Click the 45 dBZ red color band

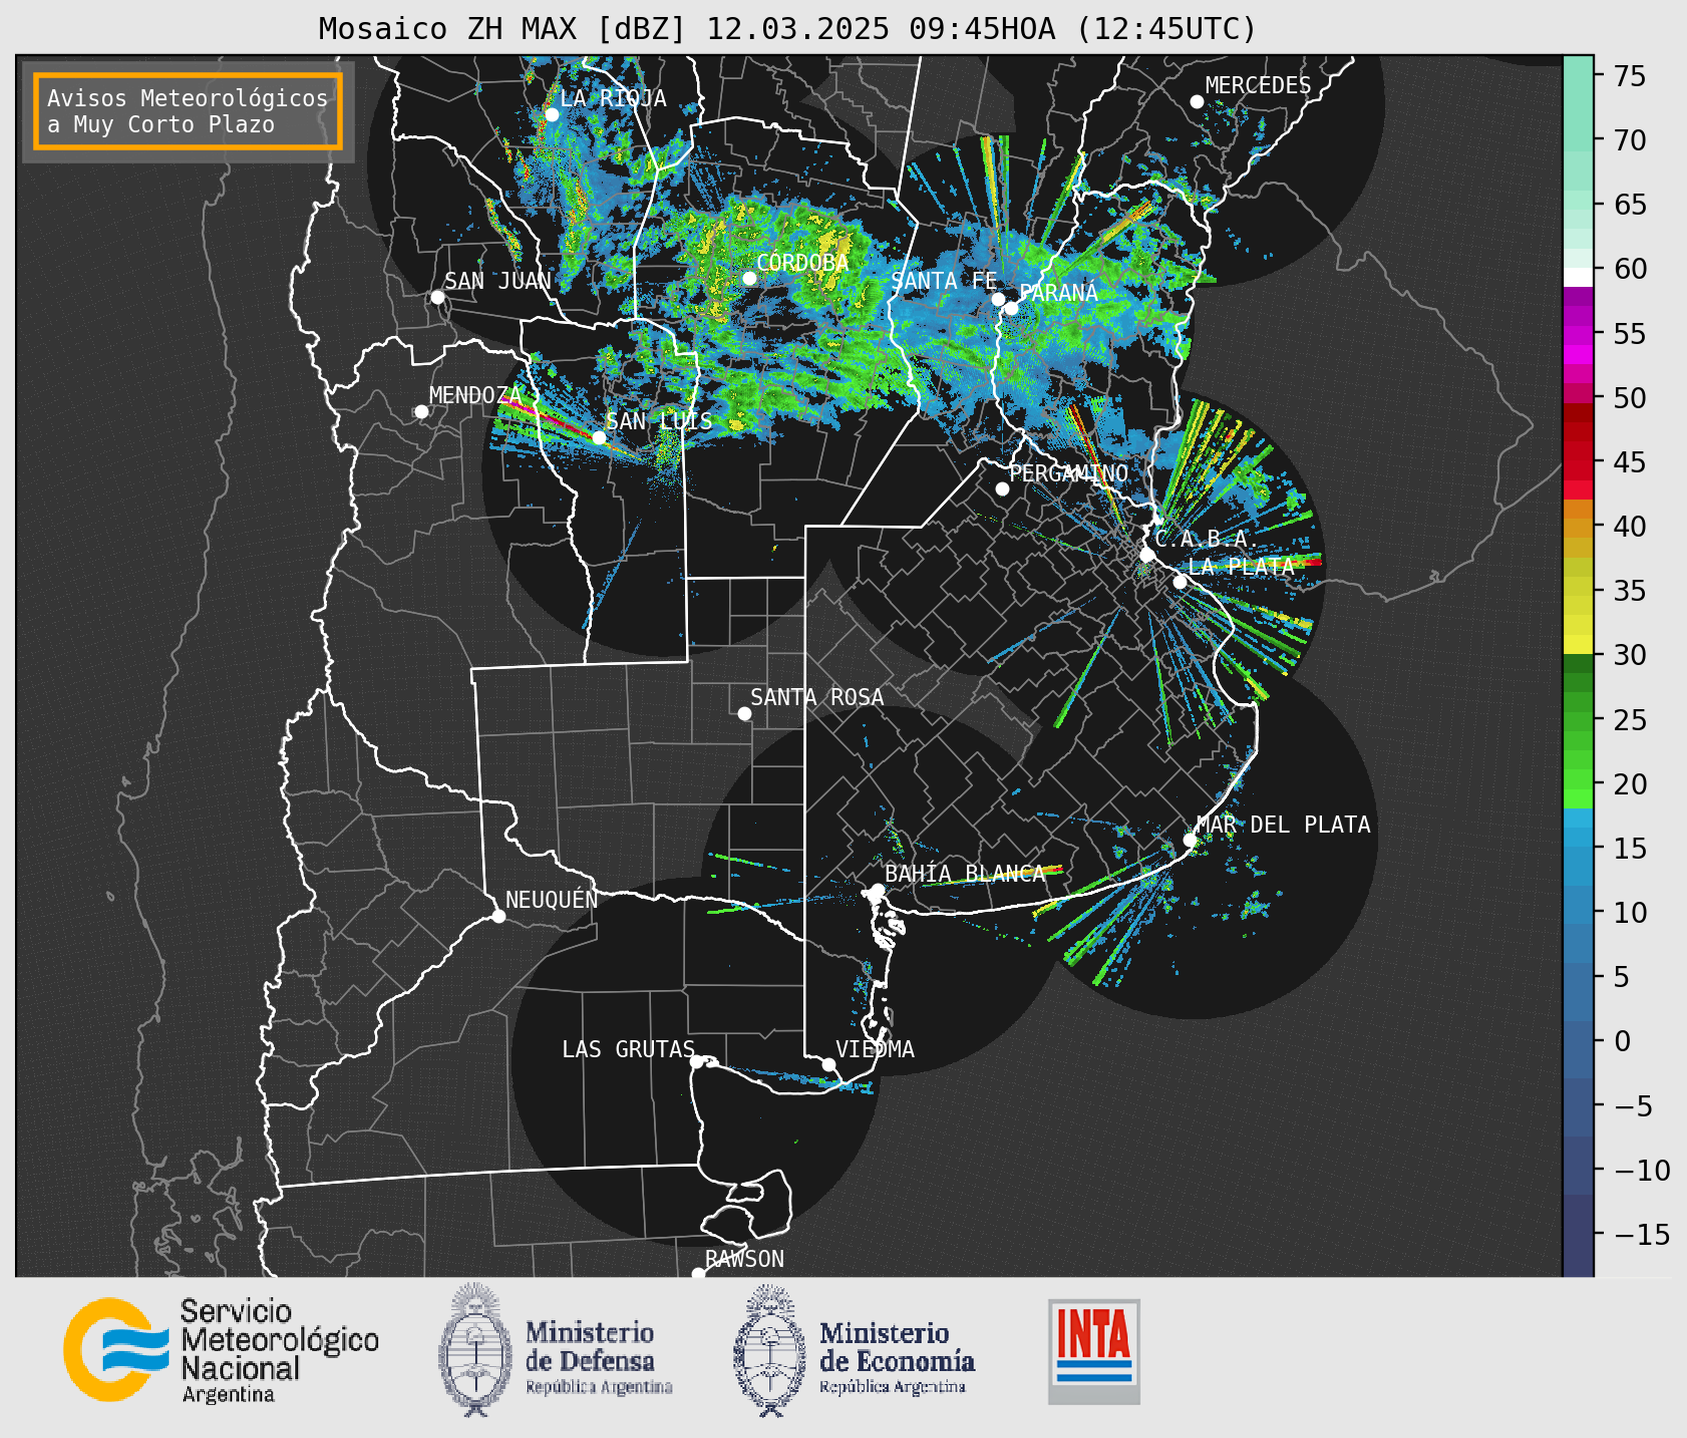pyautogui.click(x=1578, y=462)
